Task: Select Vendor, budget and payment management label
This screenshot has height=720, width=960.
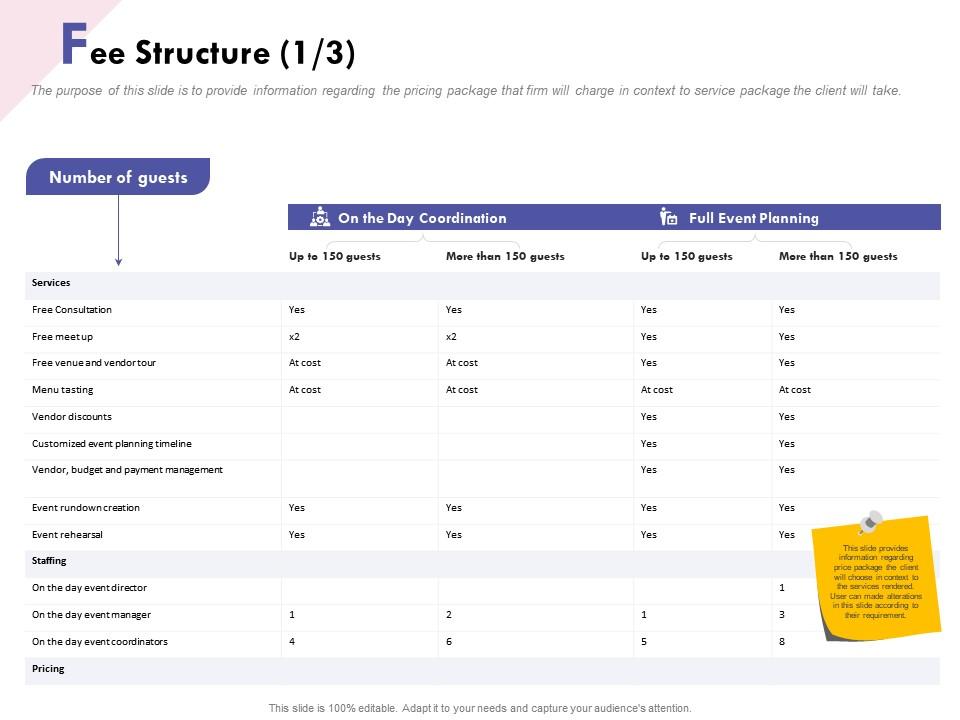Action: point(127,470)
